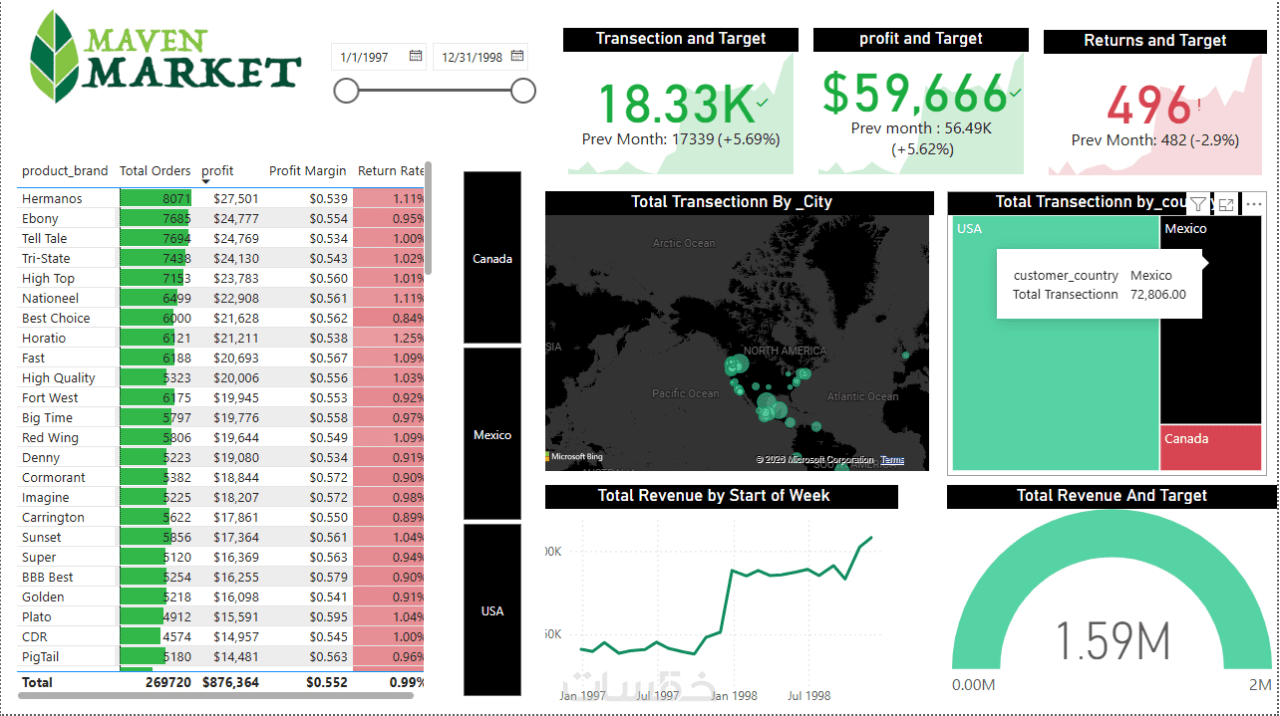Sort the table by the Profit Margin column

[308, 171]
